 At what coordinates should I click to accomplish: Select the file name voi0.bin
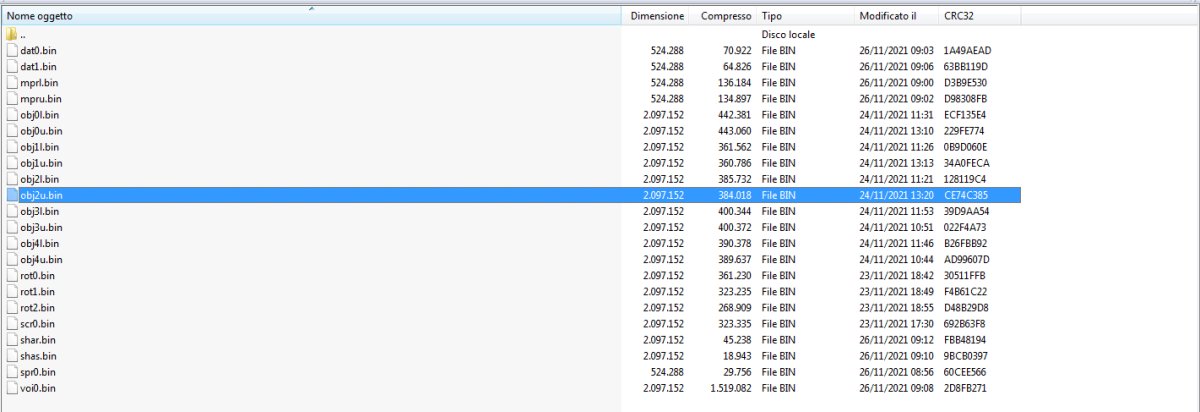click(x=37, y=387)
